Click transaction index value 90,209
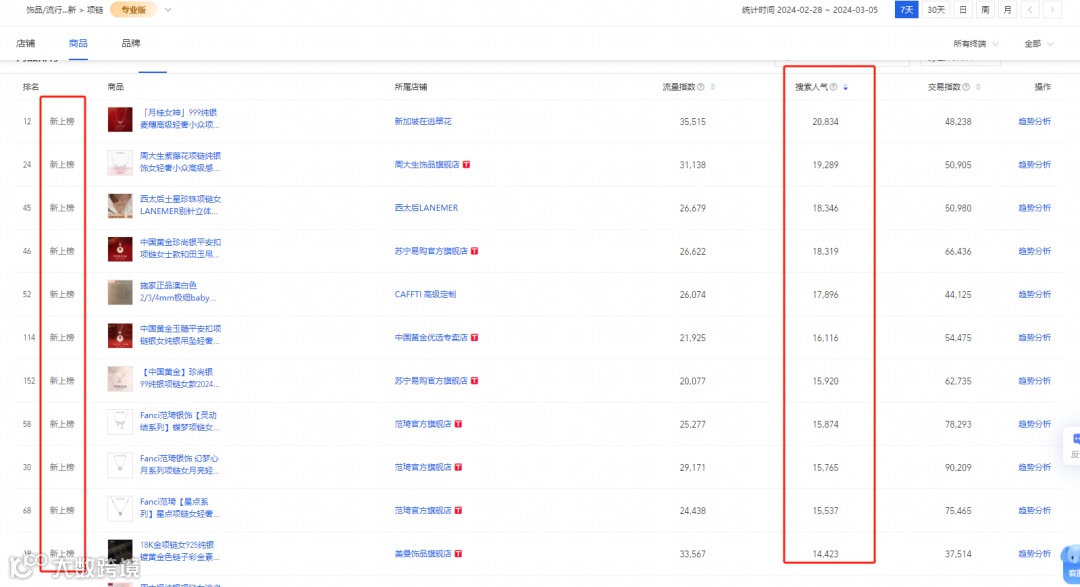 pos(958,467)
